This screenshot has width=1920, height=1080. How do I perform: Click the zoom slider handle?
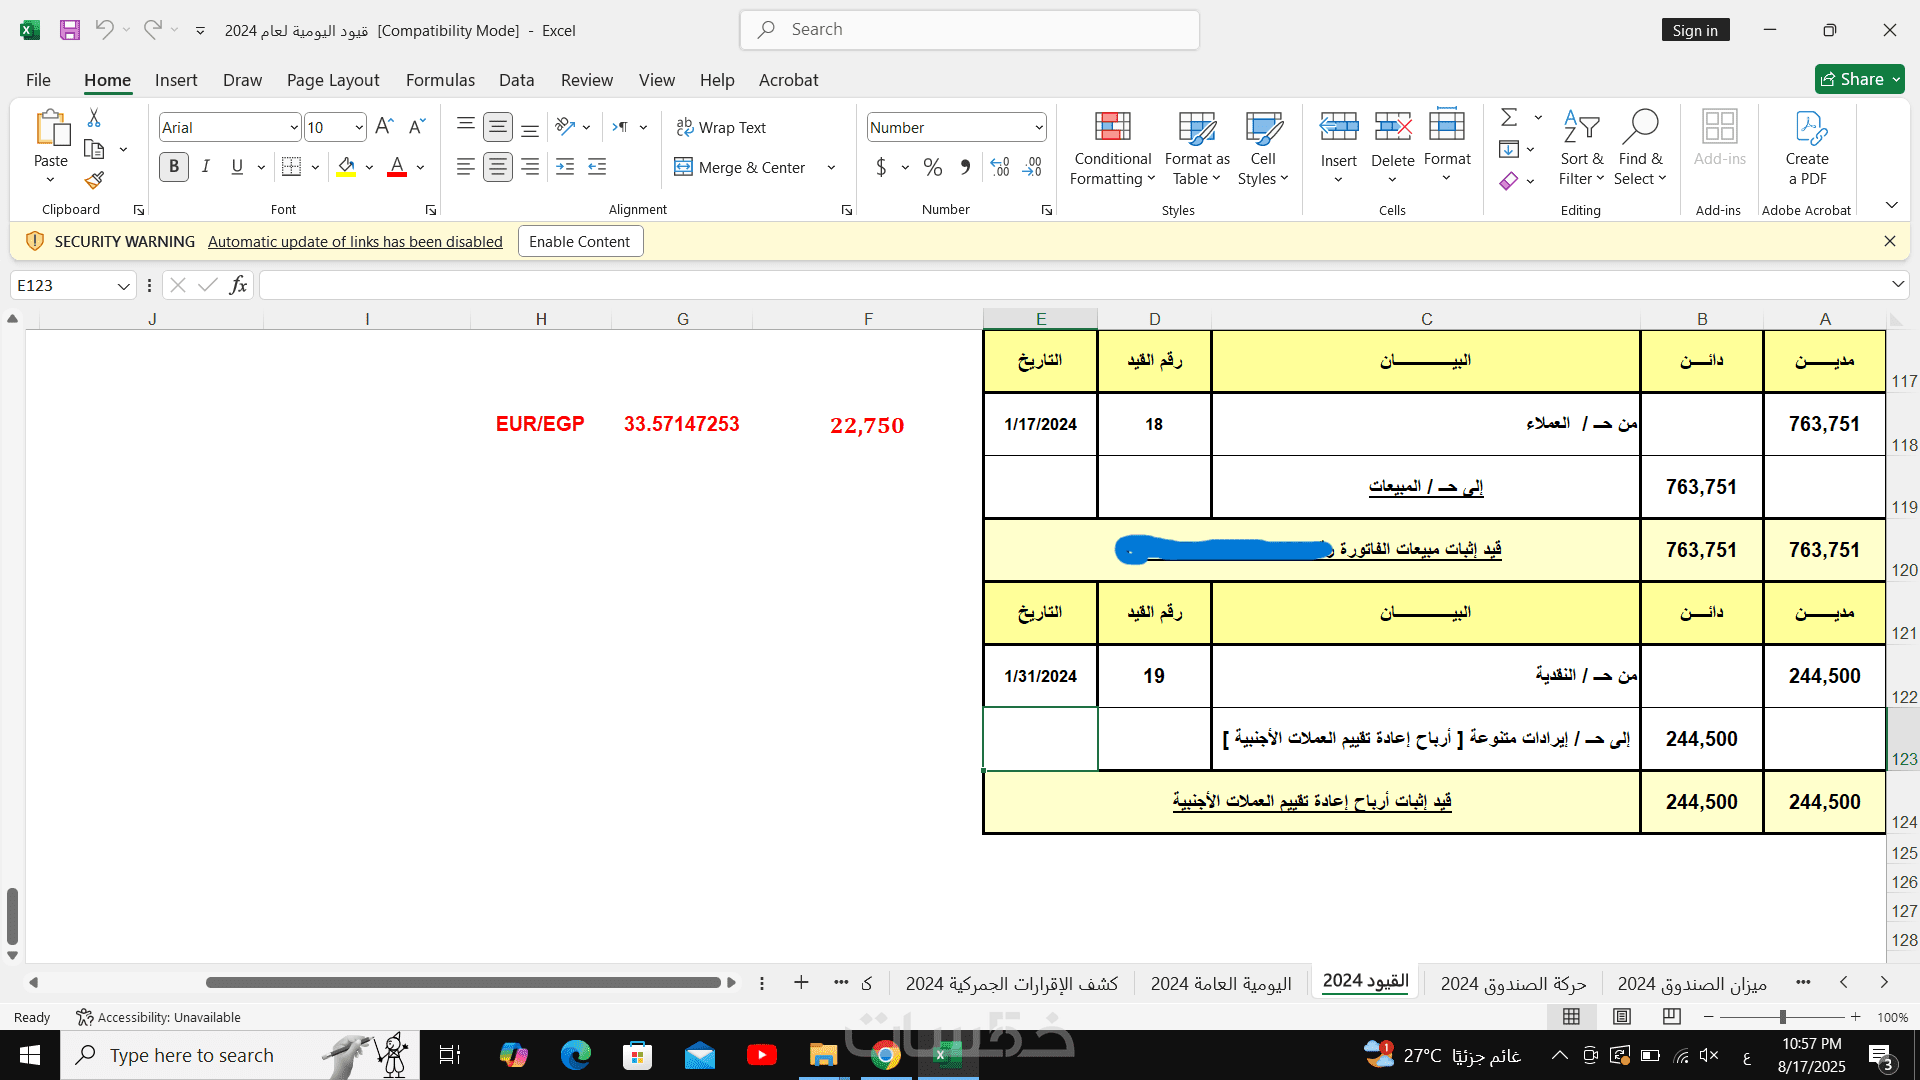pyautogui.click(x=1782, y=1017)
